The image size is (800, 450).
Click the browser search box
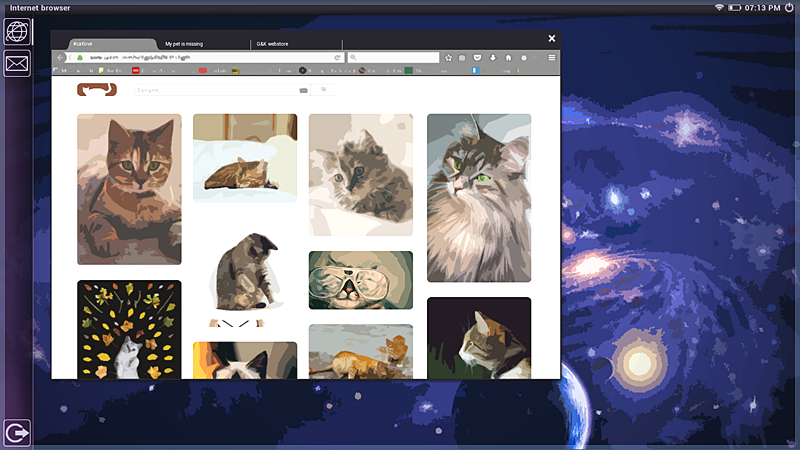pyautogui.click(x=393, y=58)
